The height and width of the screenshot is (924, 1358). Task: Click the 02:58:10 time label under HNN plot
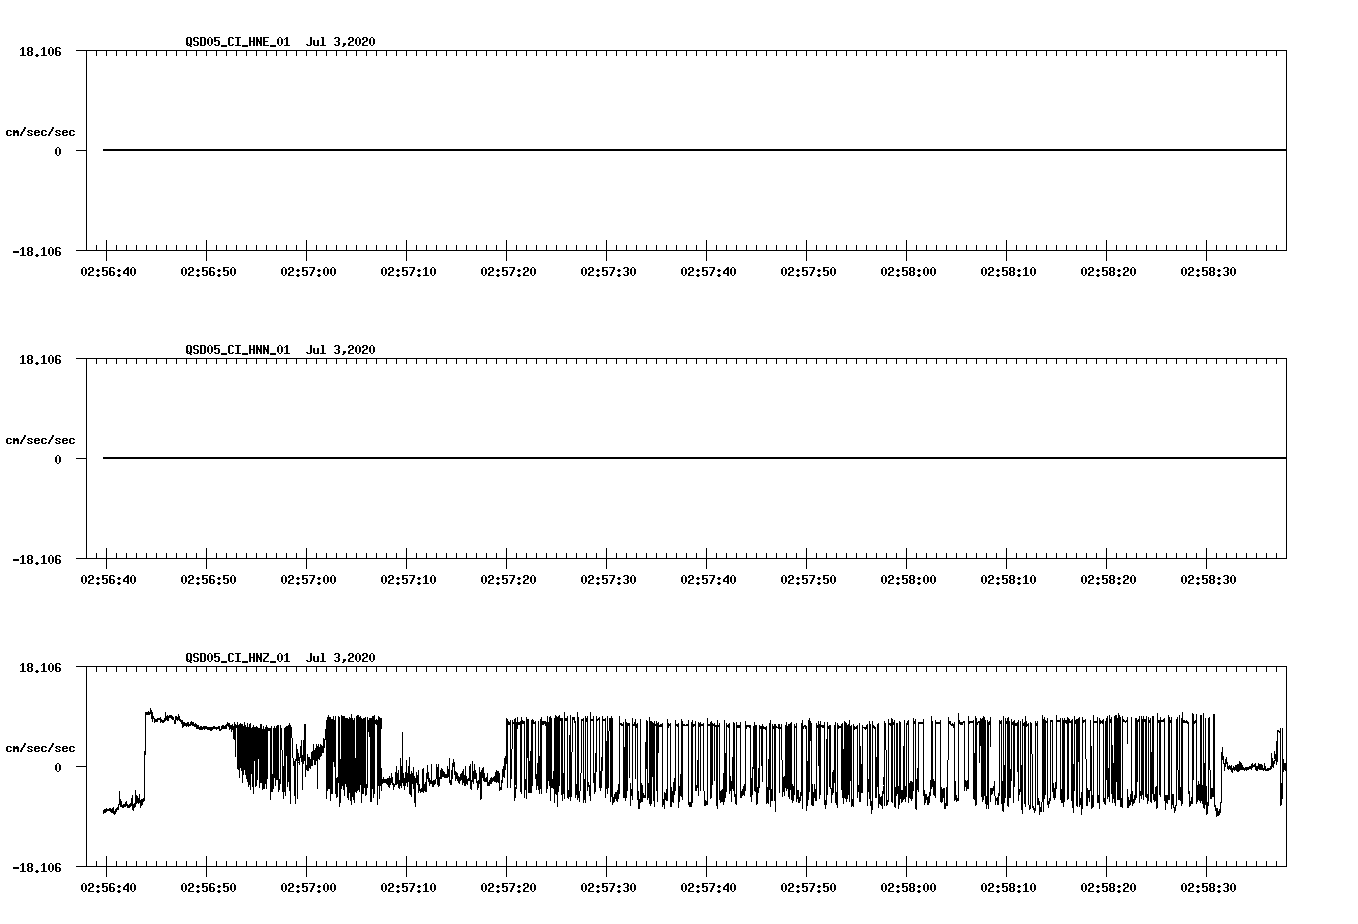coord(1008,580)
